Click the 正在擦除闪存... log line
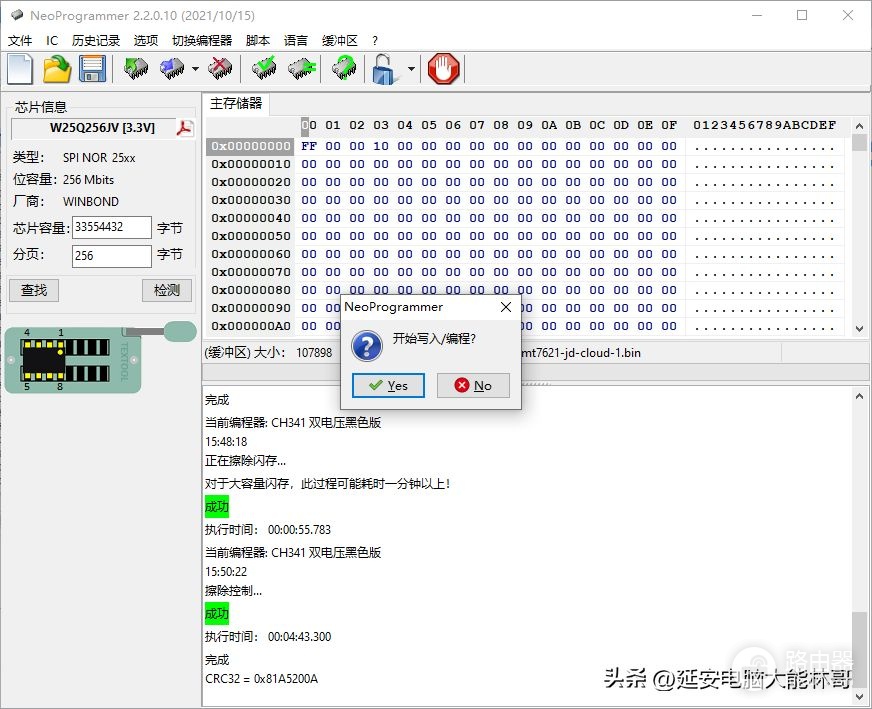 point(245,460)
